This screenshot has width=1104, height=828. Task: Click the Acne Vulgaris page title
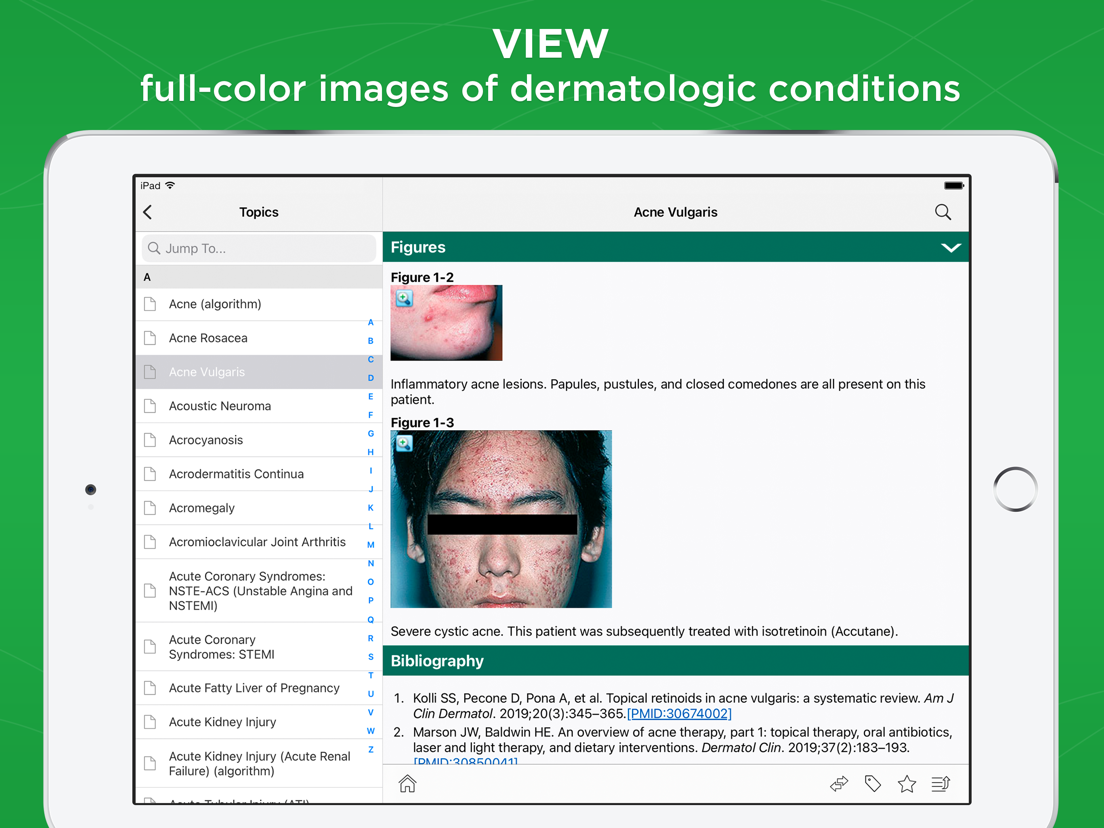(x=675, y=212)
